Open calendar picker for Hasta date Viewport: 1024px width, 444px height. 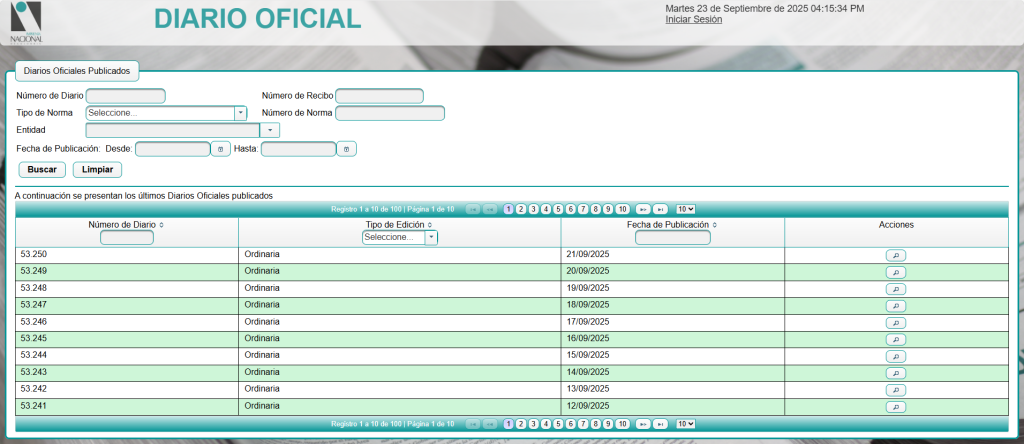coord(346,149)
